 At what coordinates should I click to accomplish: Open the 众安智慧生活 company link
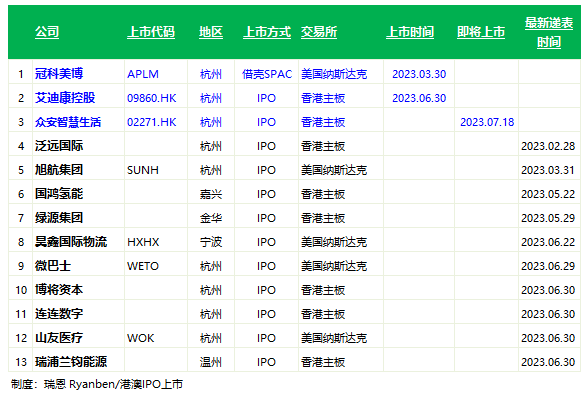pos(68,122)
